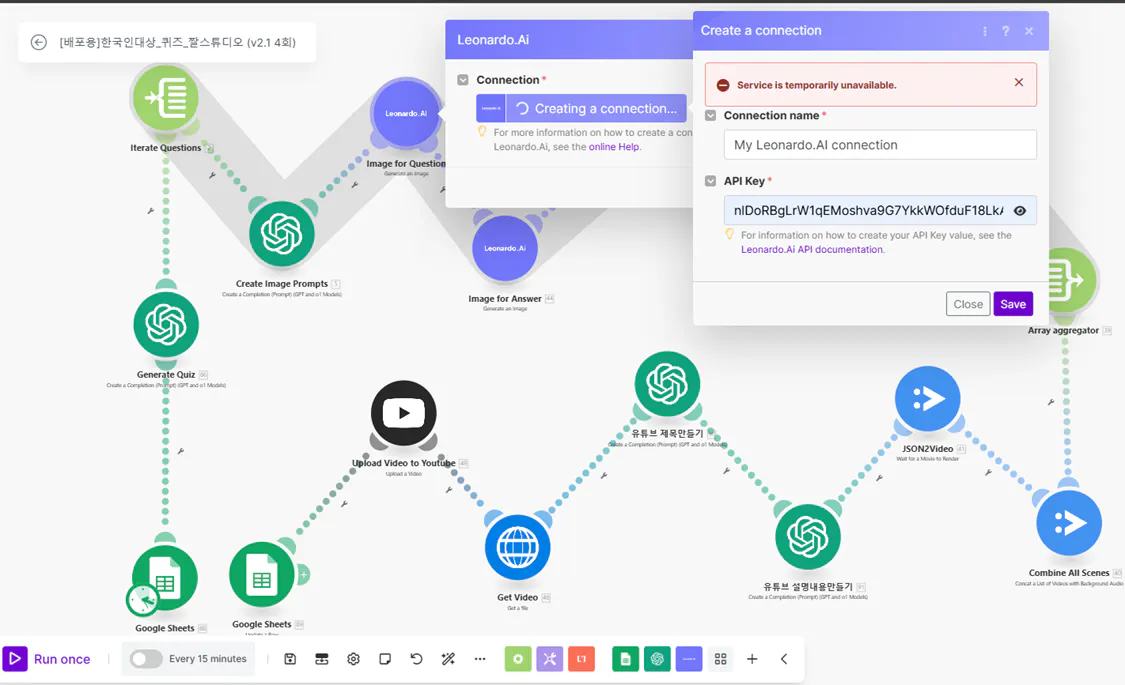Image resolution: width=1125 pixels, height=685 pixels.
Task: Open the Google Sheets trigger module with clock
Action: (x=165, y=578)
